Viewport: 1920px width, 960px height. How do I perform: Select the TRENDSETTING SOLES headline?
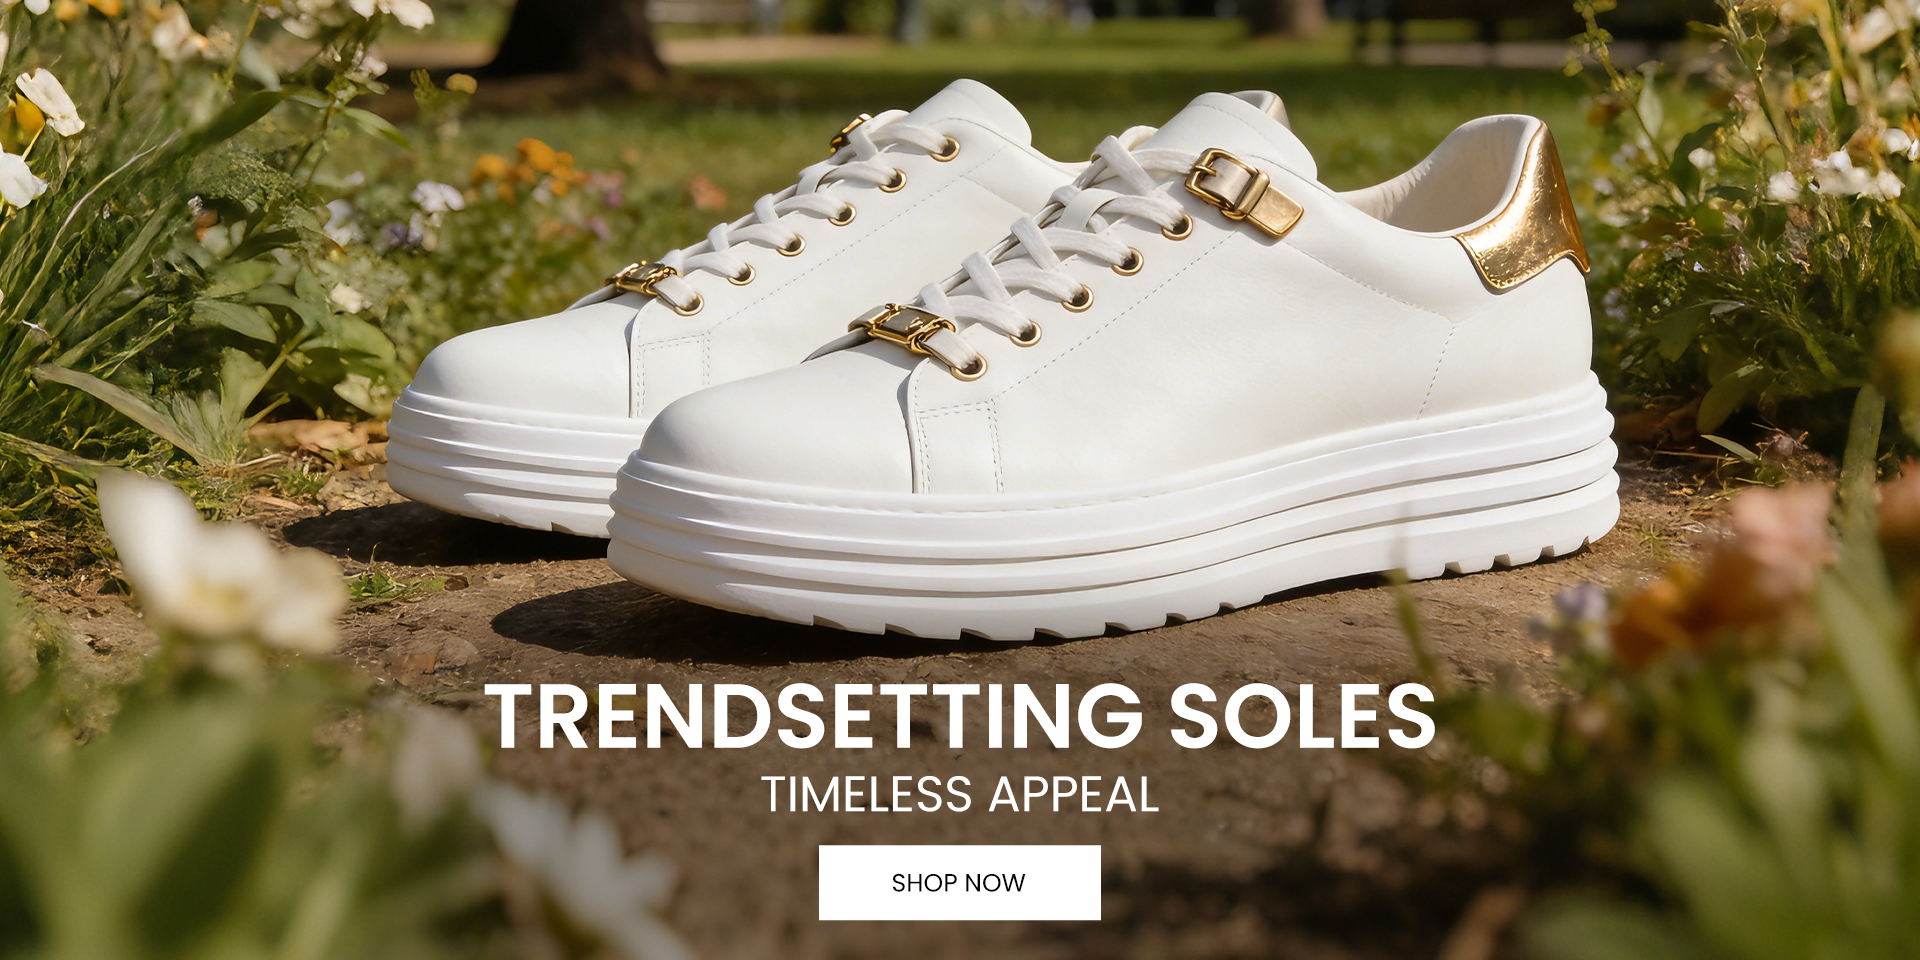coord(960,716)
